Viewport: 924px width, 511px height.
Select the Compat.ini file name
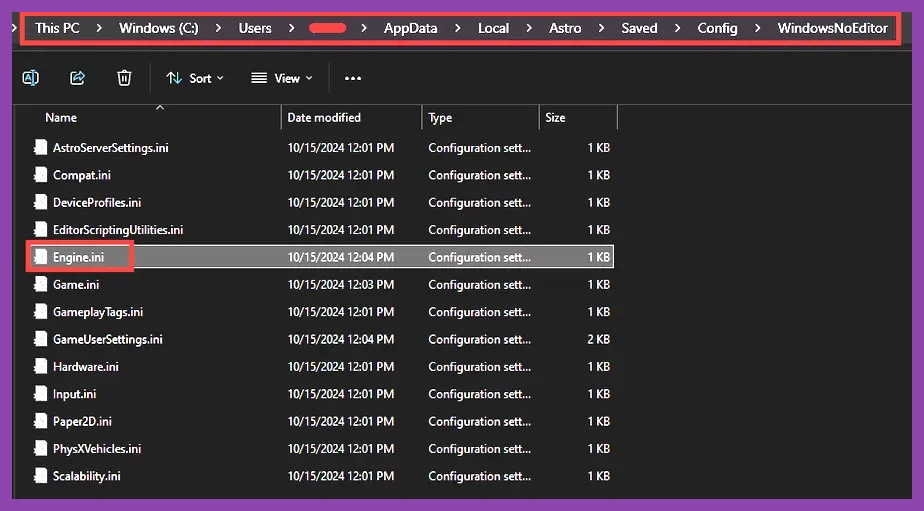(x=82, y=174)
